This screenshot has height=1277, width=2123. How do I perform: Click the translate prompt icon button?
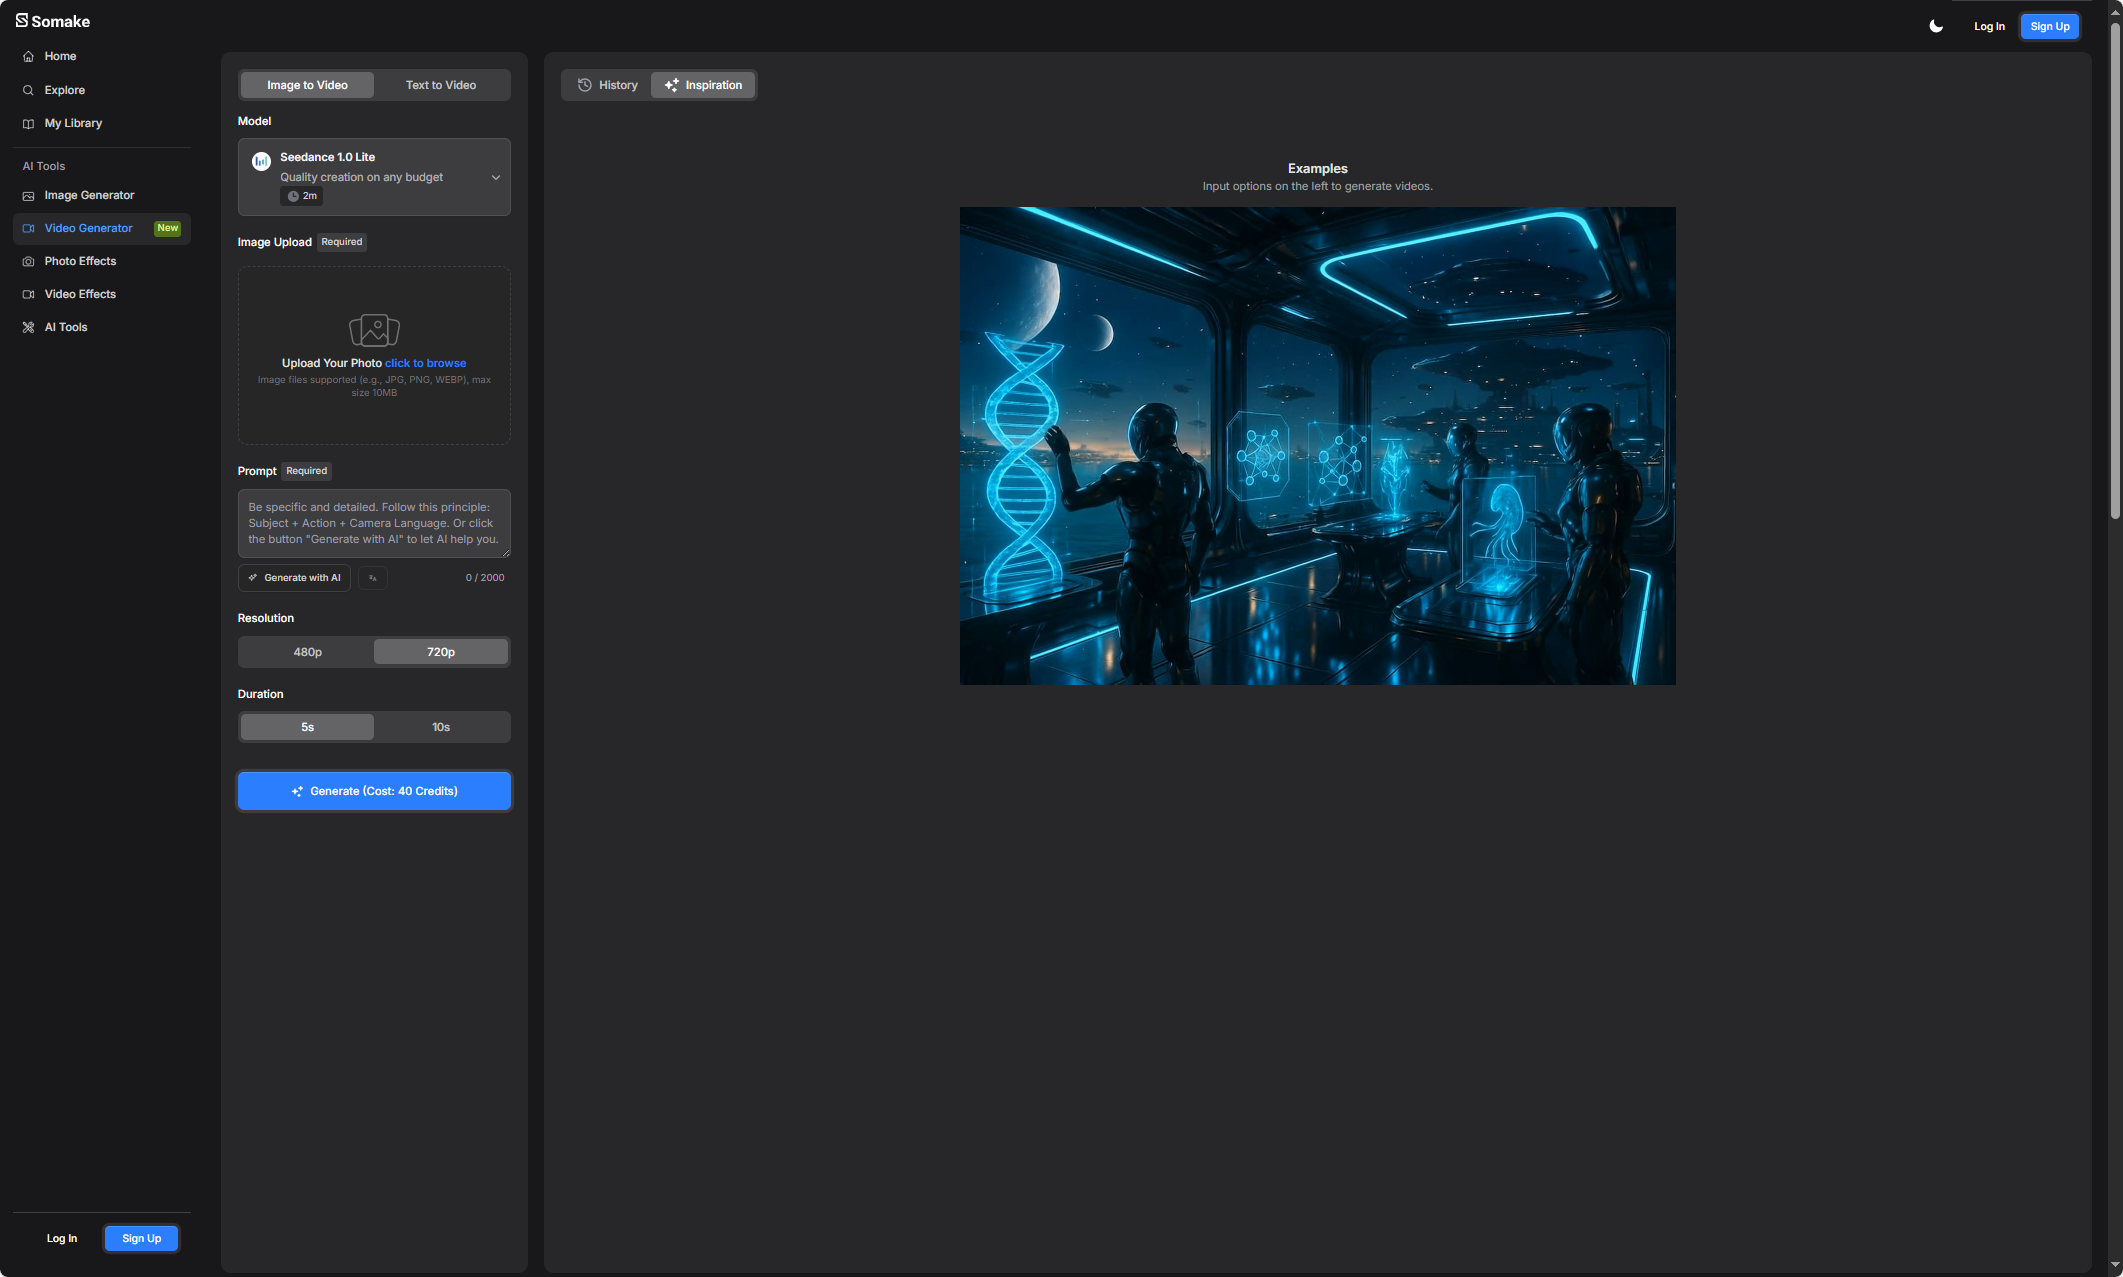coord(373,578)
